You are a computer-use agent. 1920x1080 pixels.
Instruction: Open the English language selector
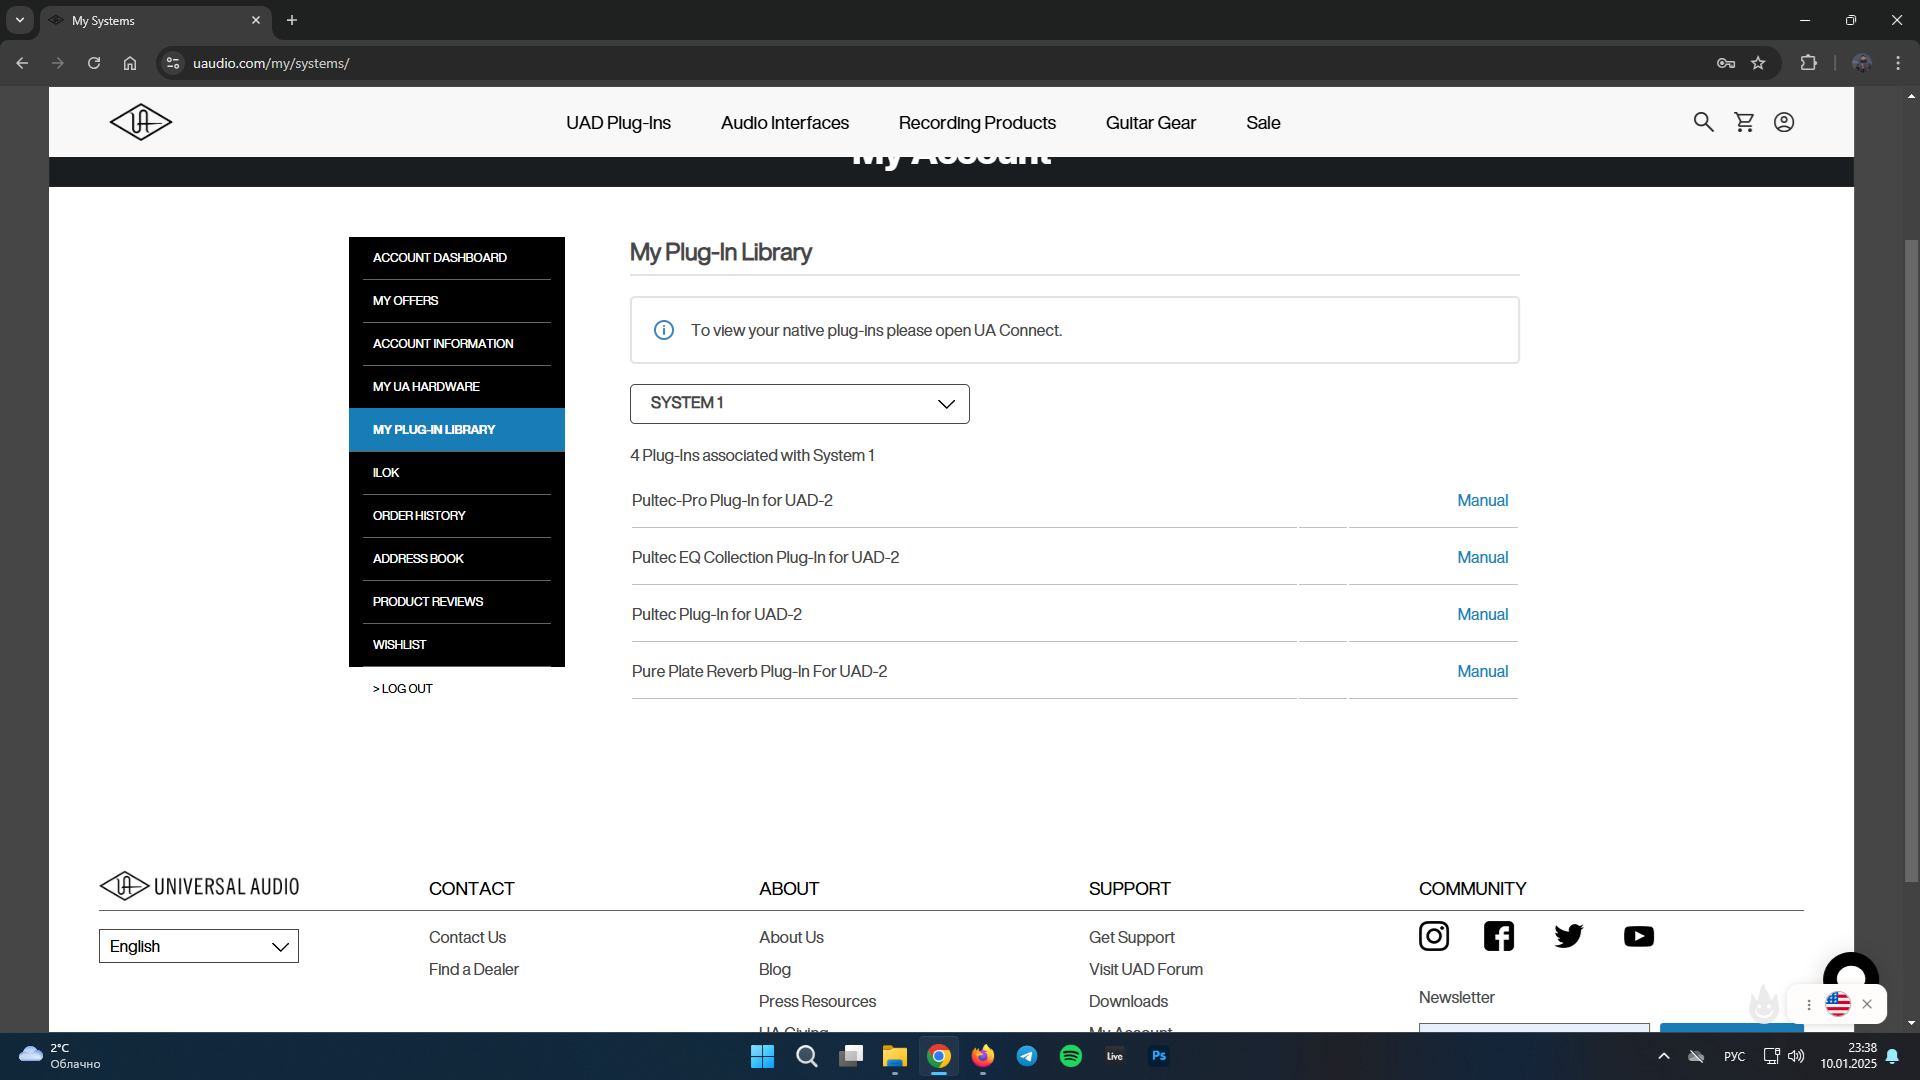[x=198, y=946]
